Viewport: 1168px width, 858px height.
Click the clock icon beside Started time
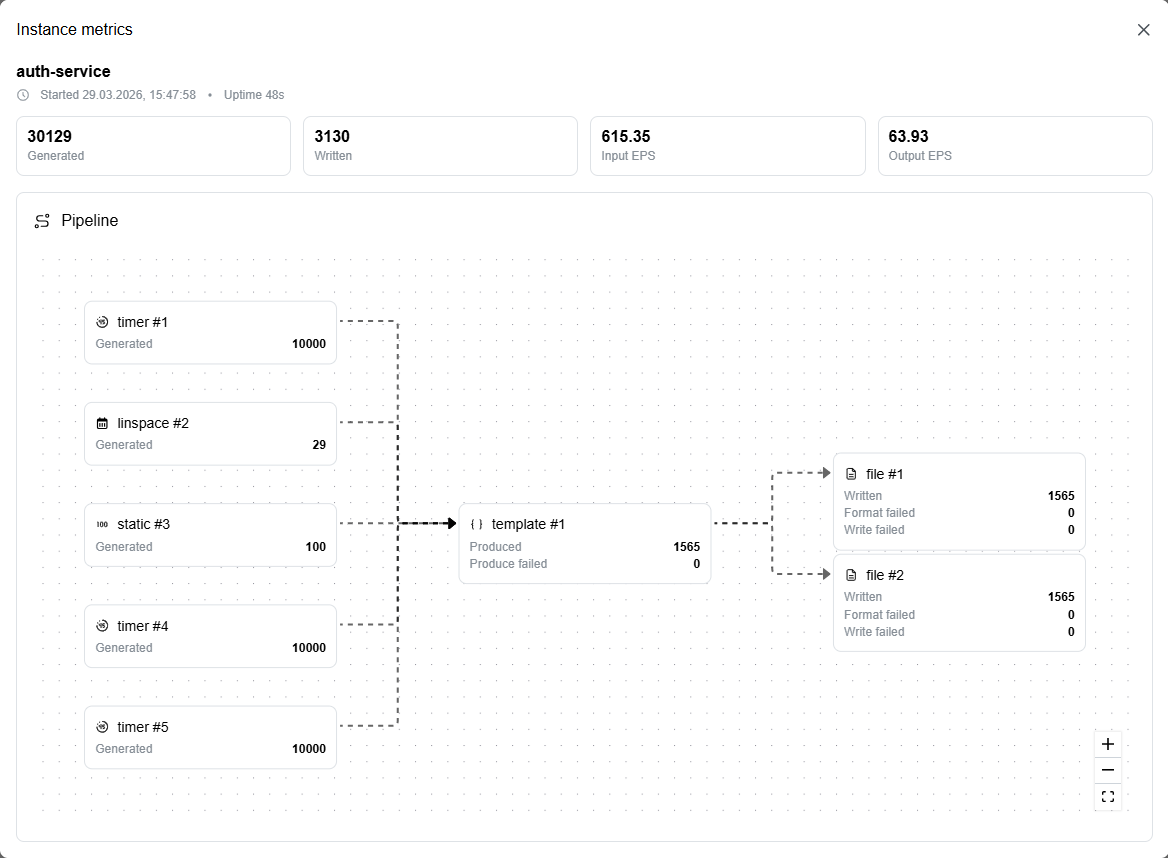23,95
